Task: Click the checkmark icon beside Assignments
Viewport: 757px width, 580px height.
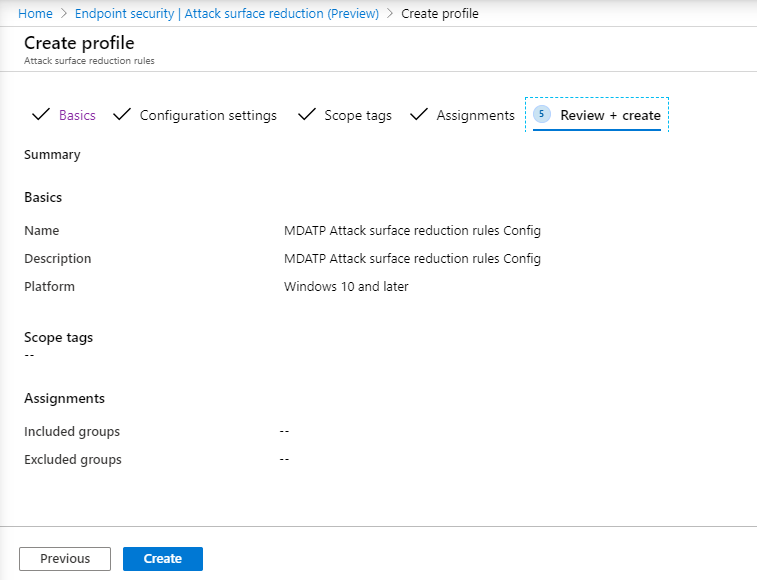Action: pyautogui.click(x=419, y=114)
